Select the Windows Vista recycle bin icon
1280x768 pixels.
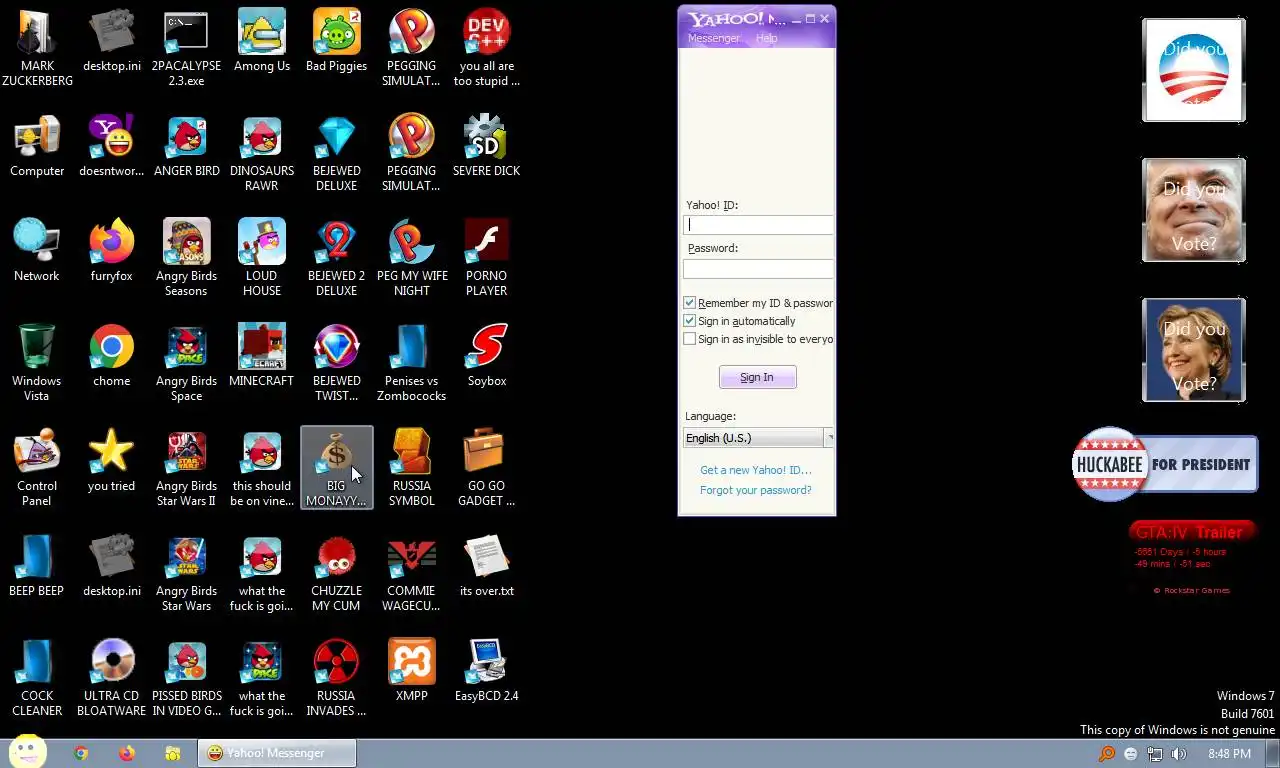(x=37, y=363)
